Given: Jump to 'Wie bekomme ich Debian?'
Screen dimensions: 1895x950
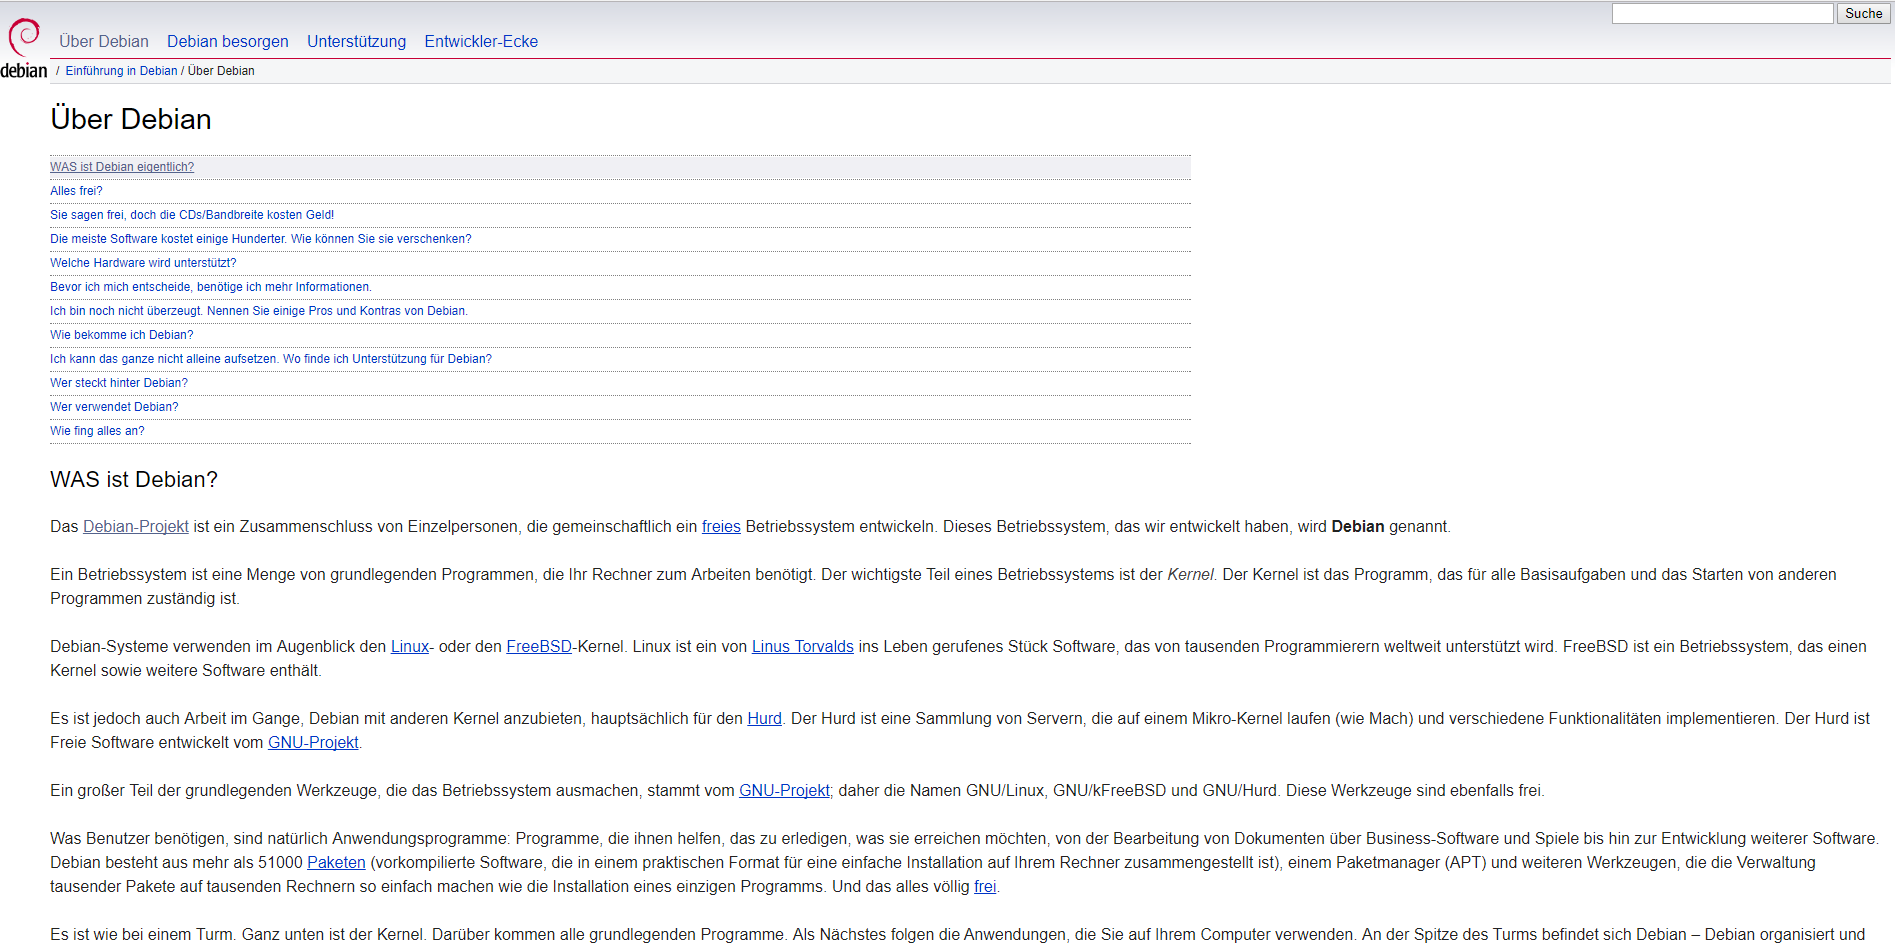Looking at the screenshot, I should point(122,335).
